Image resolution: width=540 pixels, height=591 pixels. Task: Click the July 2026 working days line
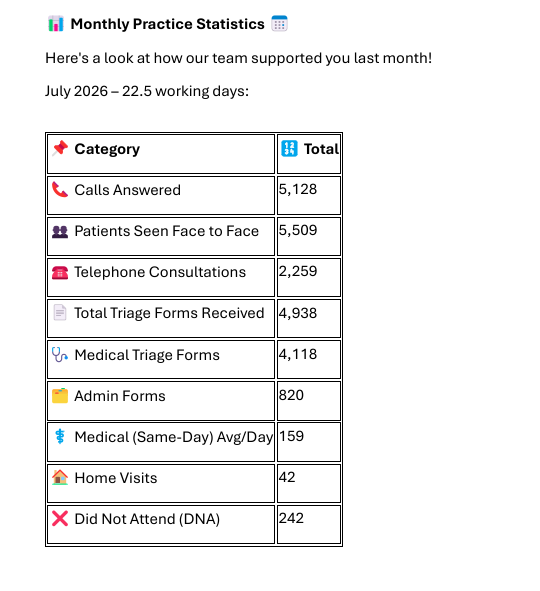pyautogui.click(x=147, y=91)
